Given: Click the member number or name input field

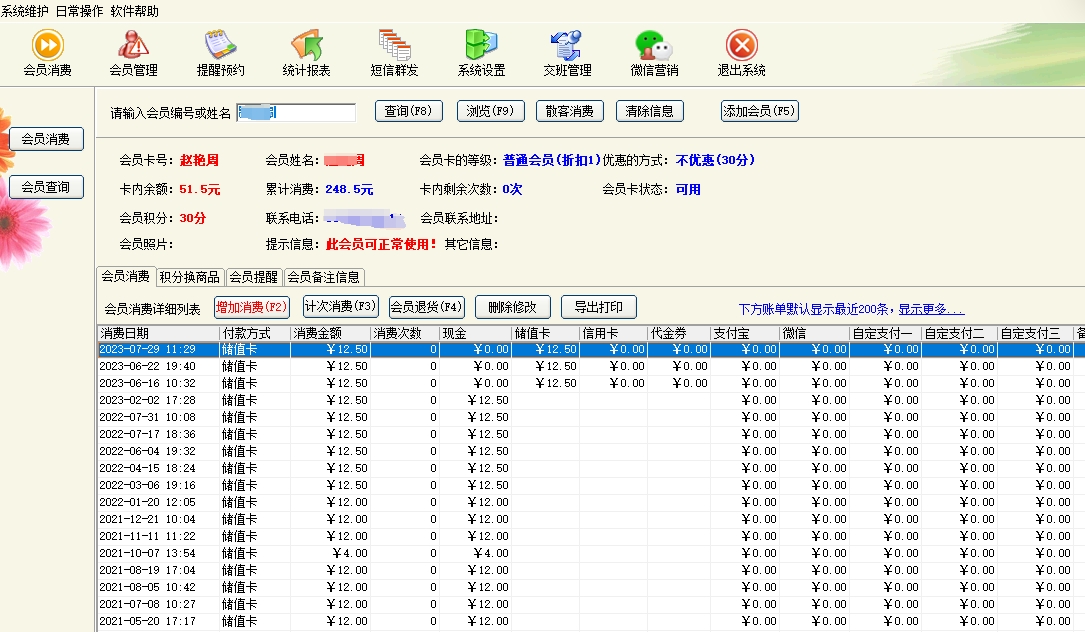Looking at the screenshot, I should click(296, 112).
